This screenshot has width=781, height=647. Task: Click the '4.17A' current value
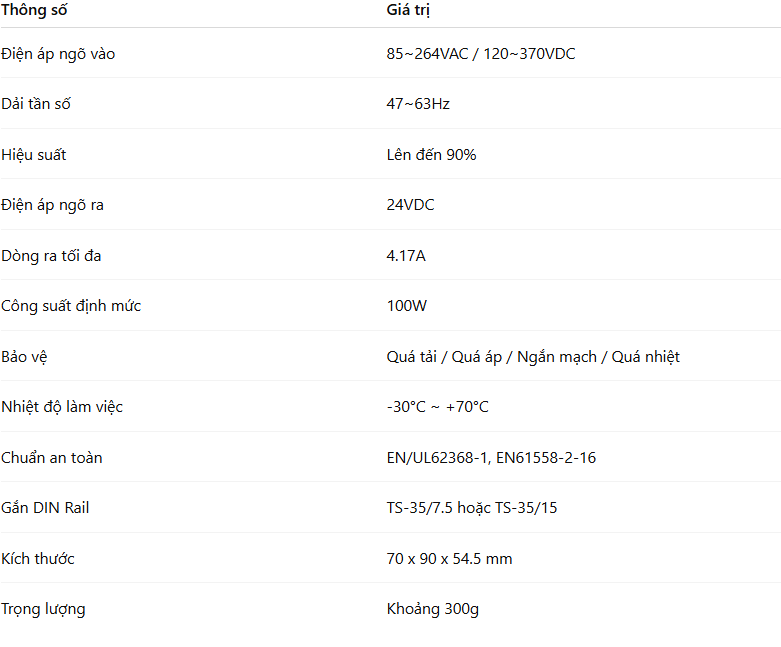click(x=406, y=256)
